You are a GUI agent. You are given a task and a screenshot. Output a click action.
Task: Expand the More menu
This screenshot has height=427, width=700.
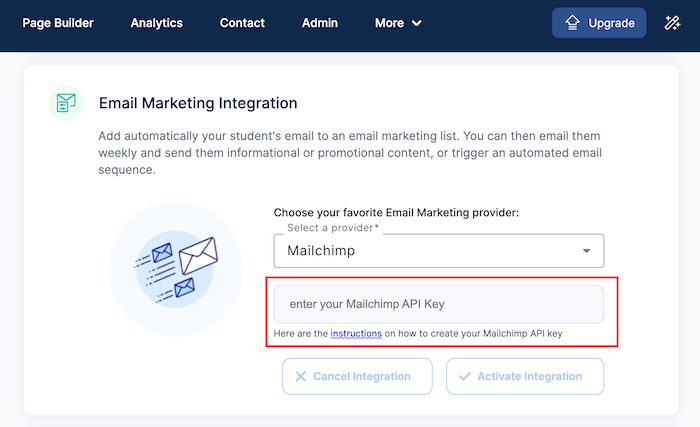(x=398, y=23)
